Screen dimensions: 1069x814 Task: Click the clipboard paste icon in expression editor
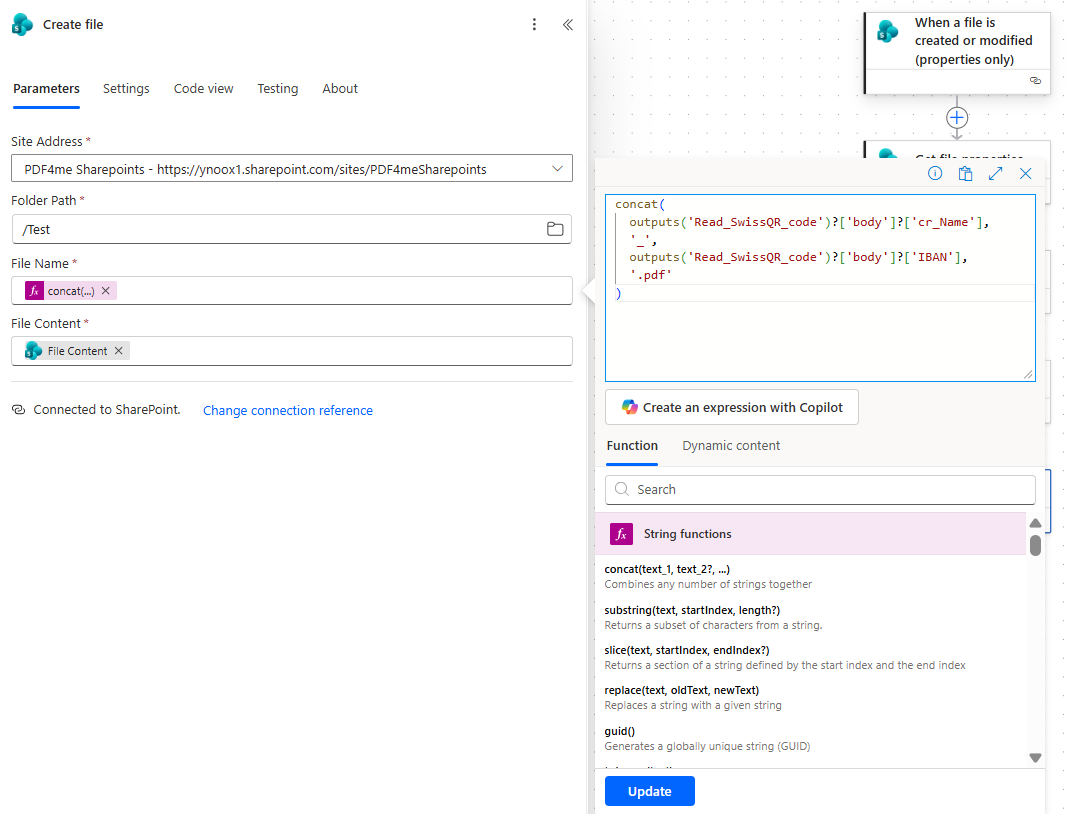coord(965,173)
